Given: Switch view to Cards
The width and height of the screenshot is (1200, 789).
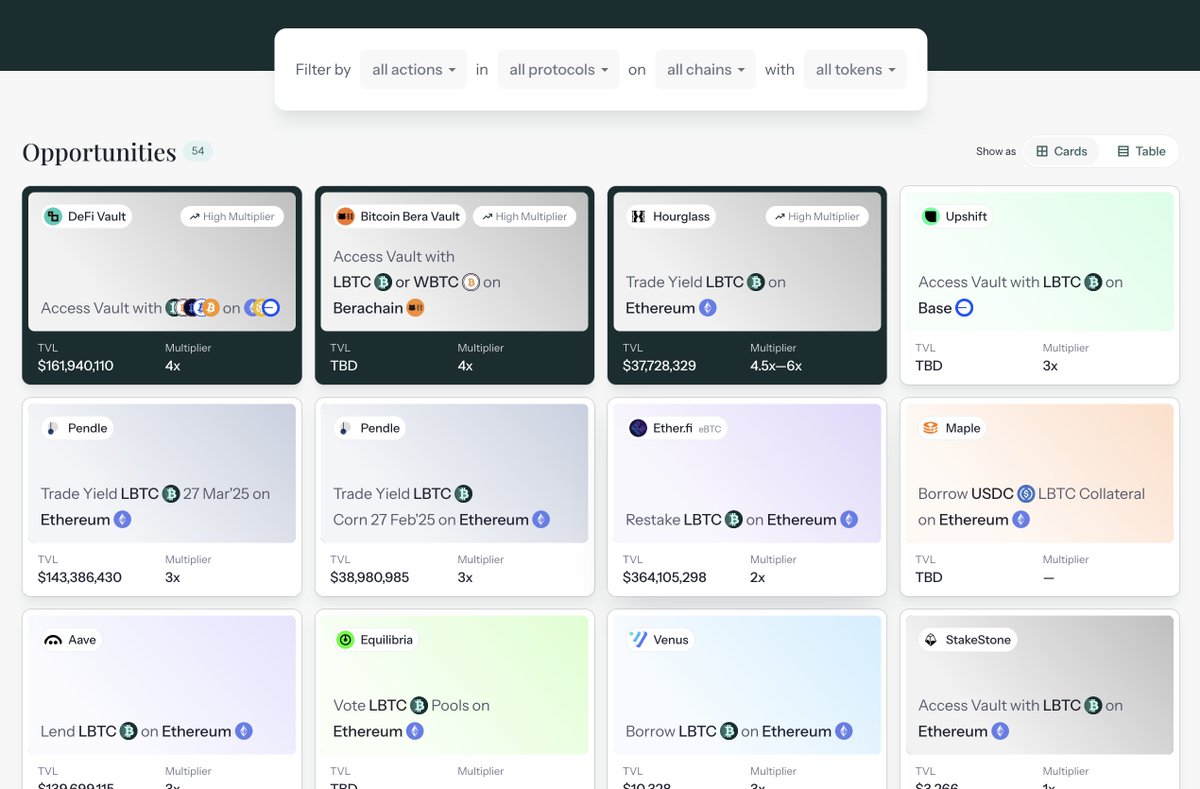Looking at the screenshot, I should (x=1061, y=151).
